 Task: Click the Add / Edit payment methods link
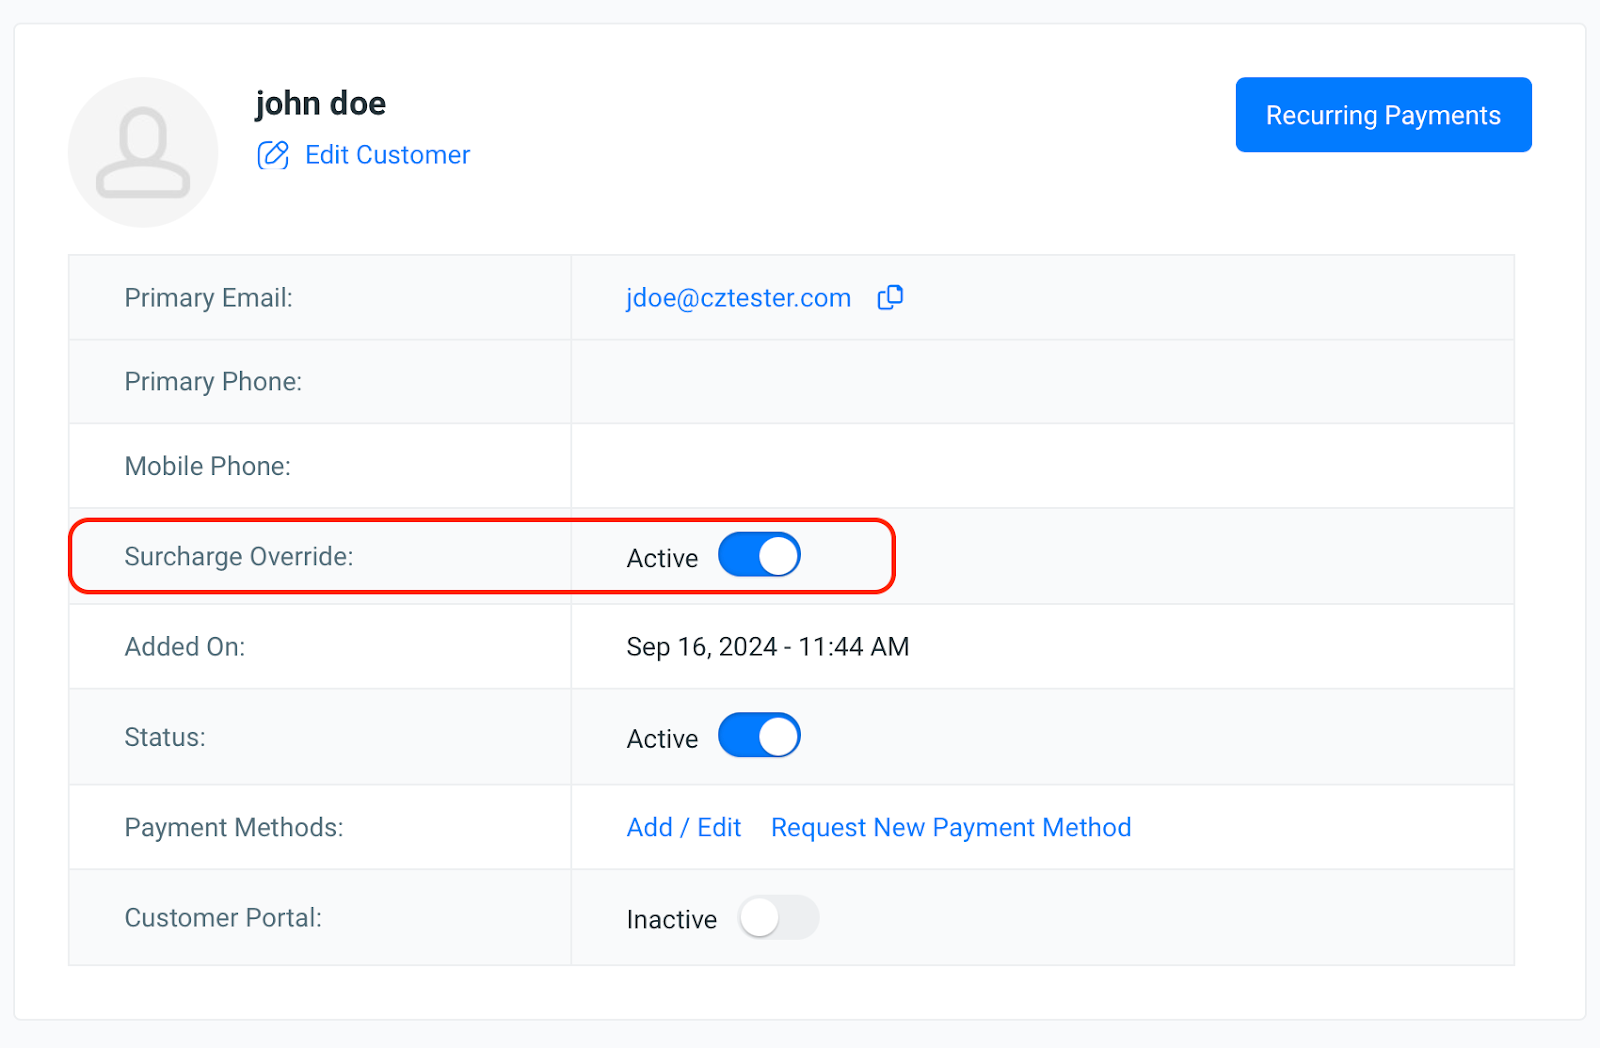[x=683, y=827]
